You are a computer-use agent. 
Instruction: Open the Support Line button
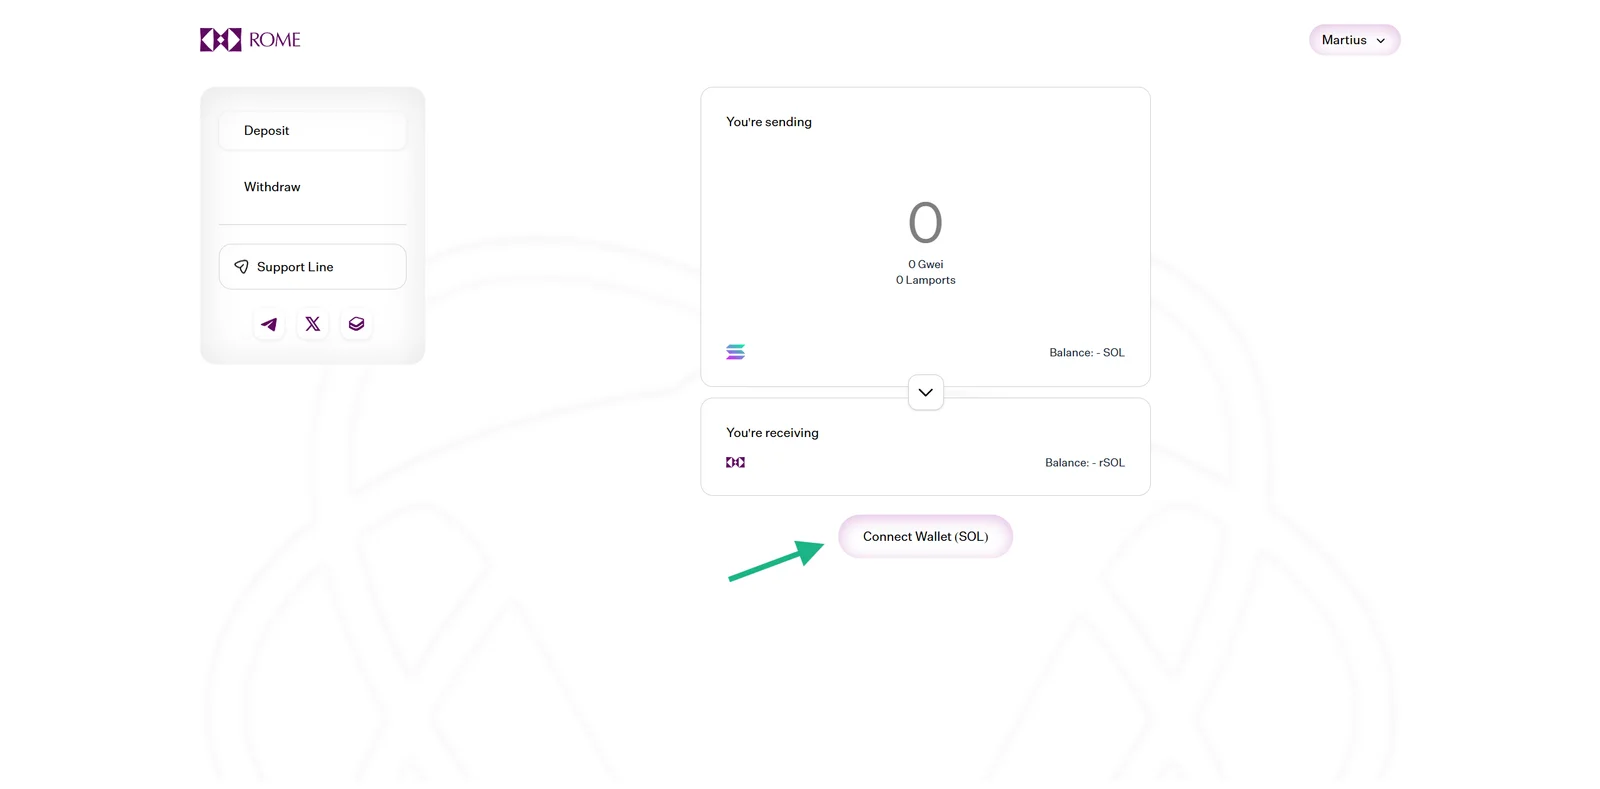(312, 267)
